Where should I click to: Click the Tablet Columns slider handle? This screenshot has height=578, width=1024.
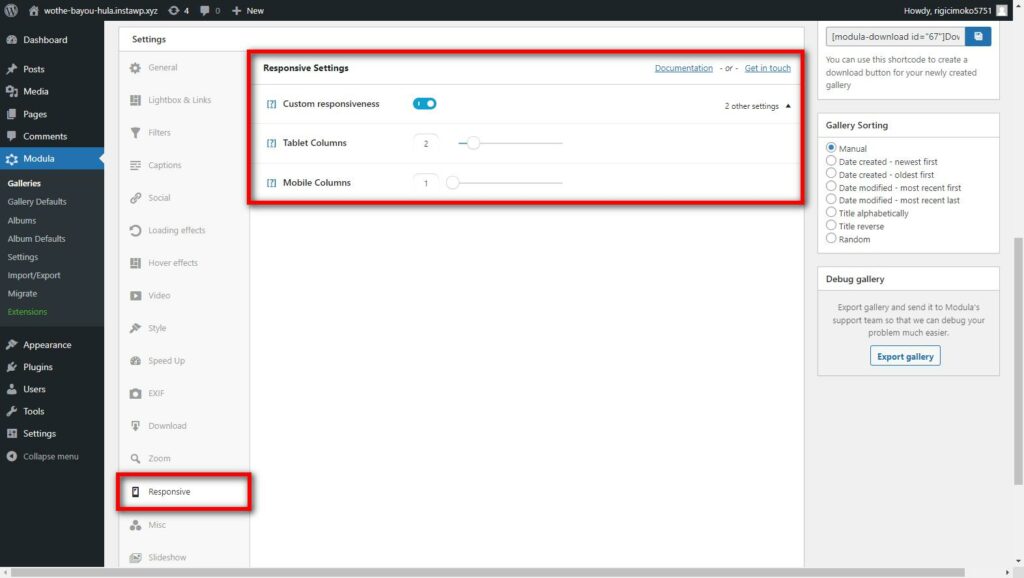click(474, 143)
